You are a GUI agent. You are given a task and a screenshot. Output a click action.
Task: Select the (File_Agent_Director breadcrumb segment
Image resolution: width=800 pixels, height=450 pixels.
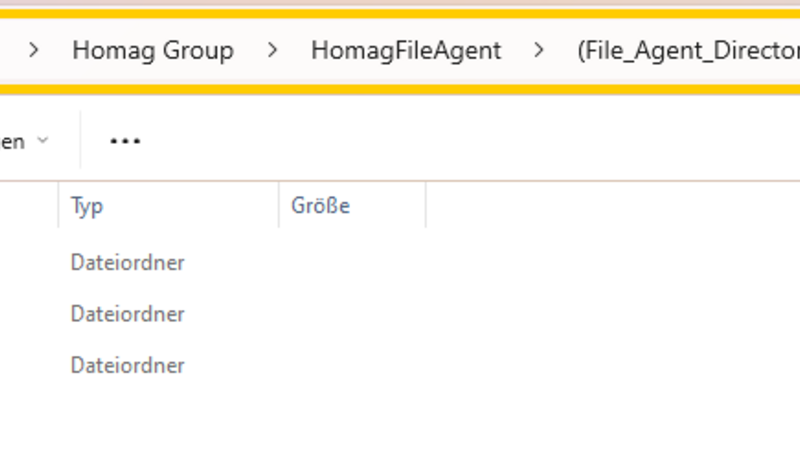pos(688,51)
